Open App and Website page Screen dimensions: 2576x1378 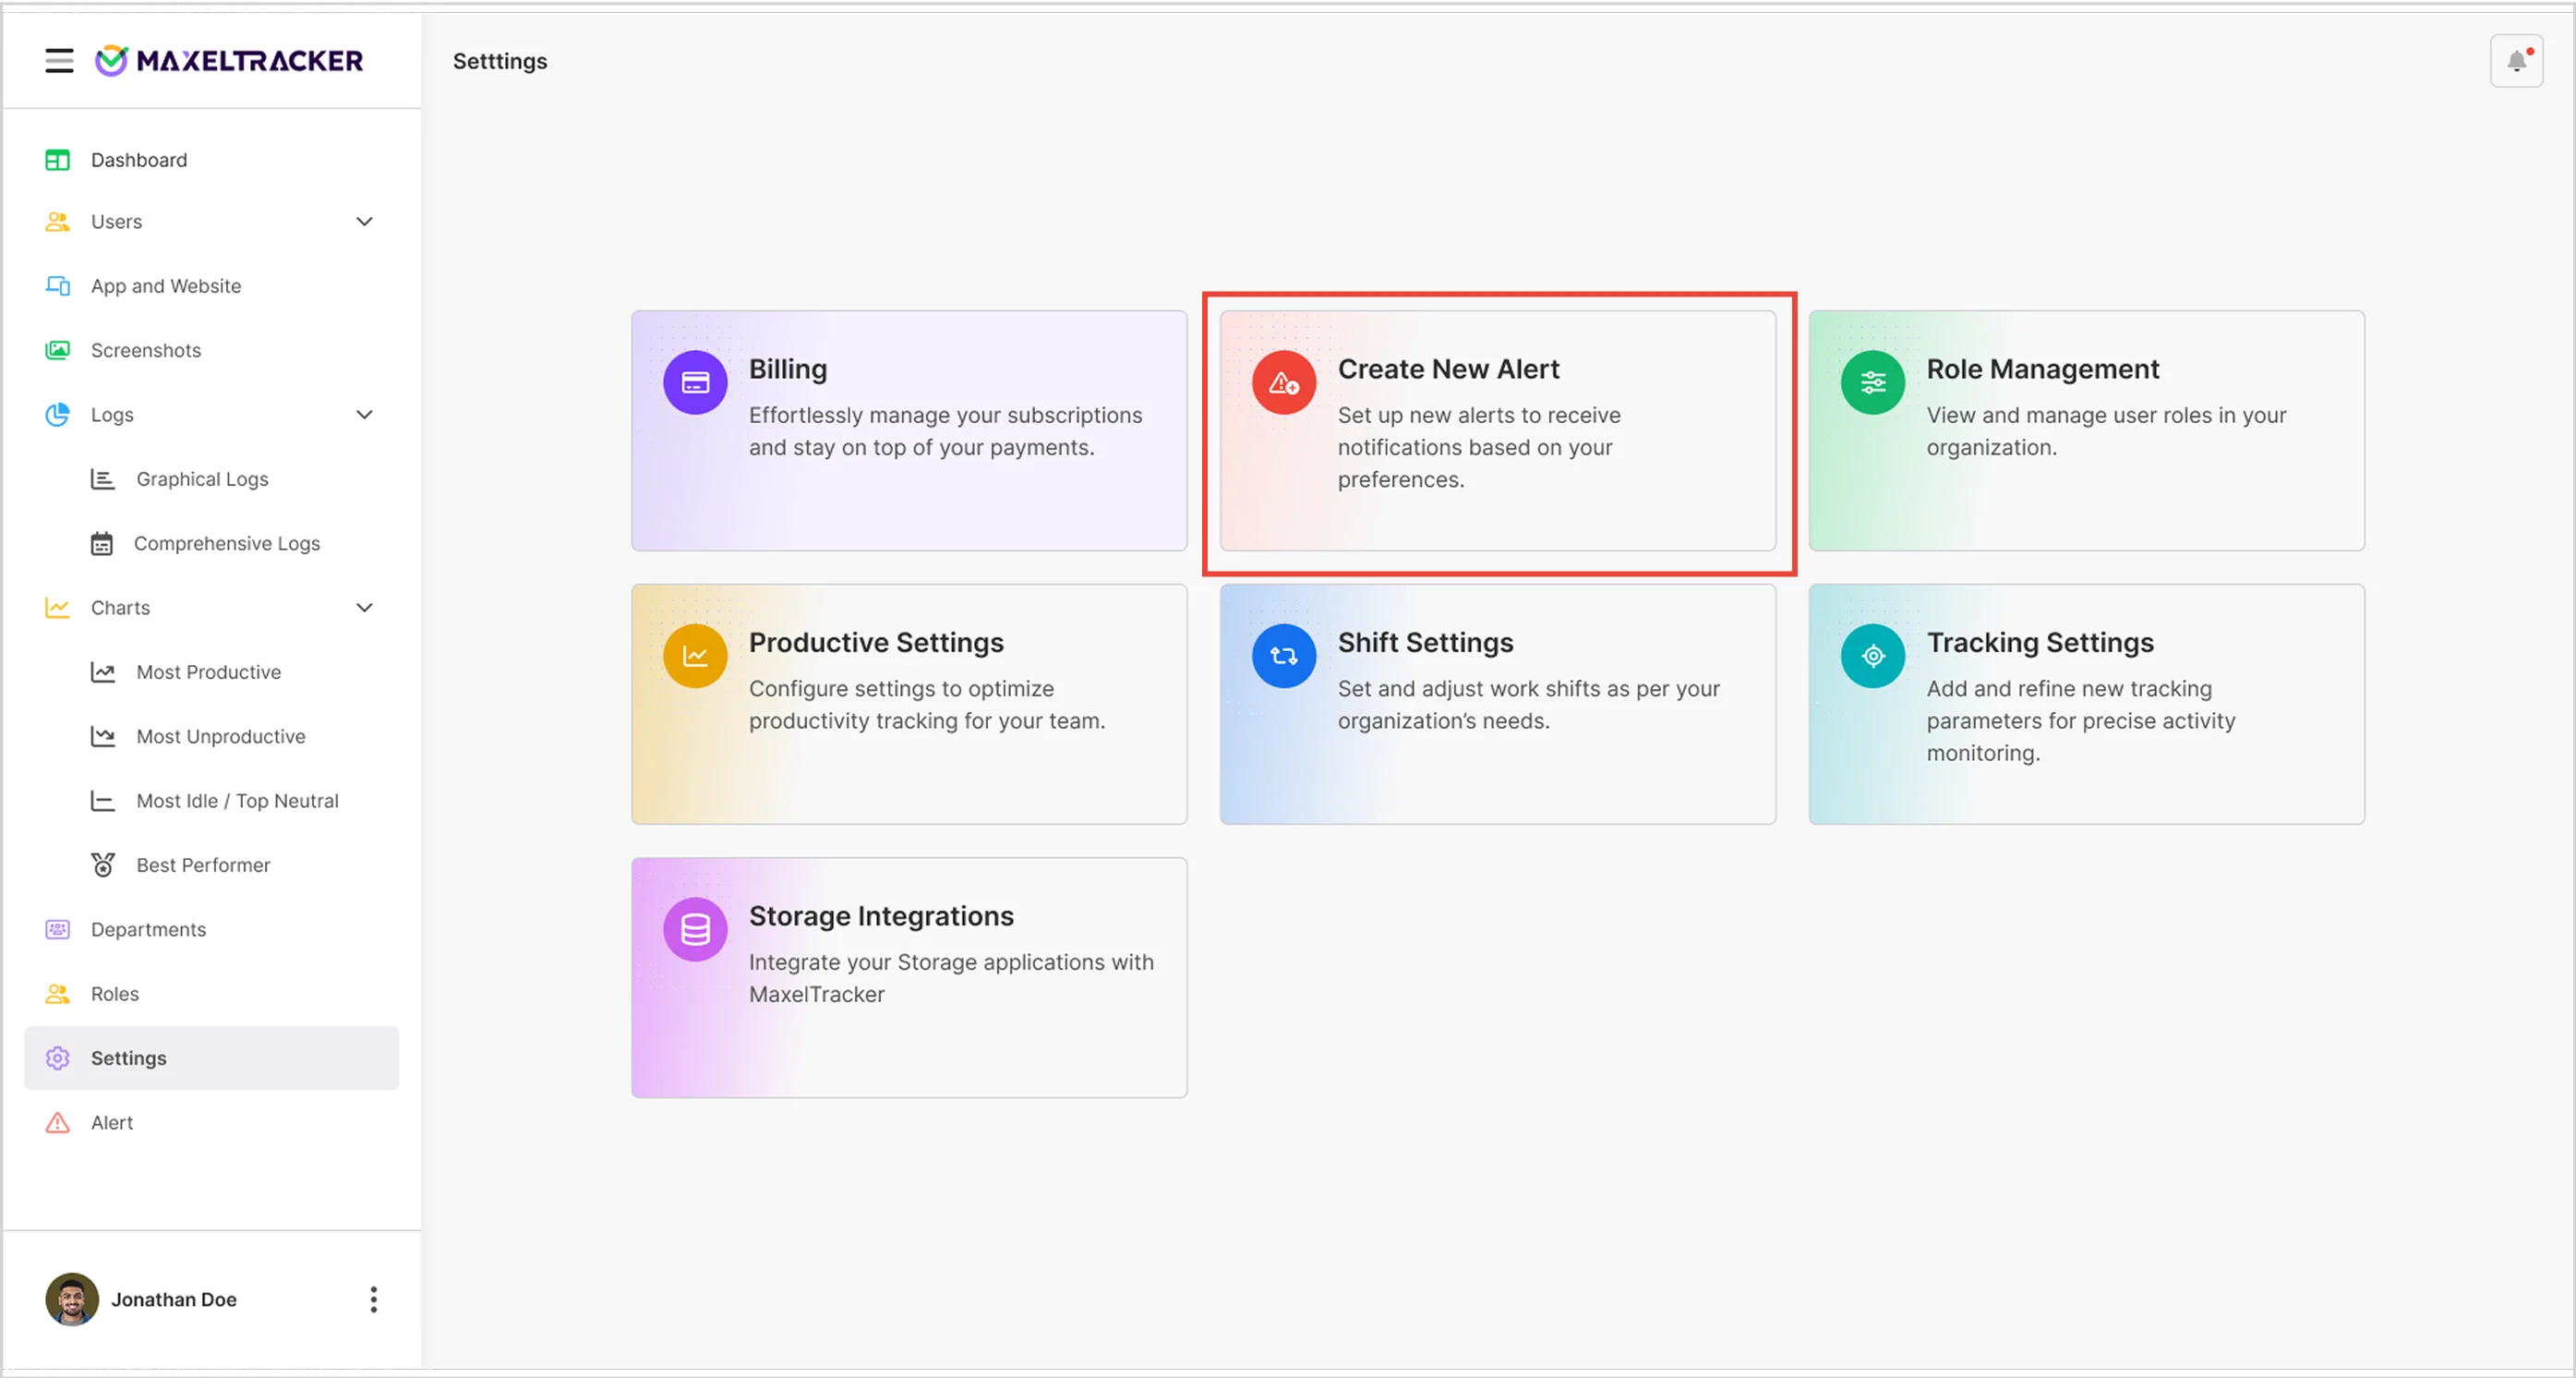click(x=212, y=286)
